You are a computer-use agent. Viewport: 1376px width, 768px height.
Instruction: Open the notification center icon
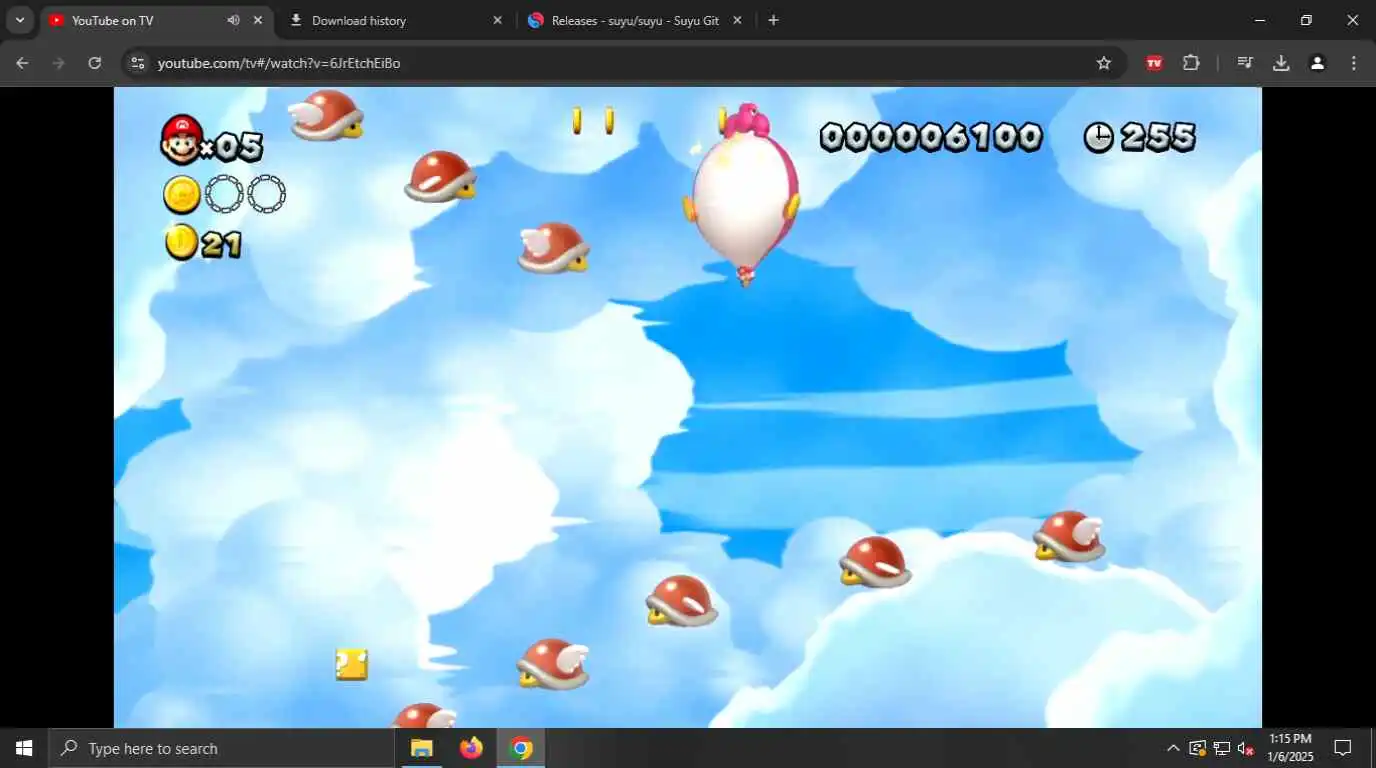pyautogui.click(x=1343, y=748)
